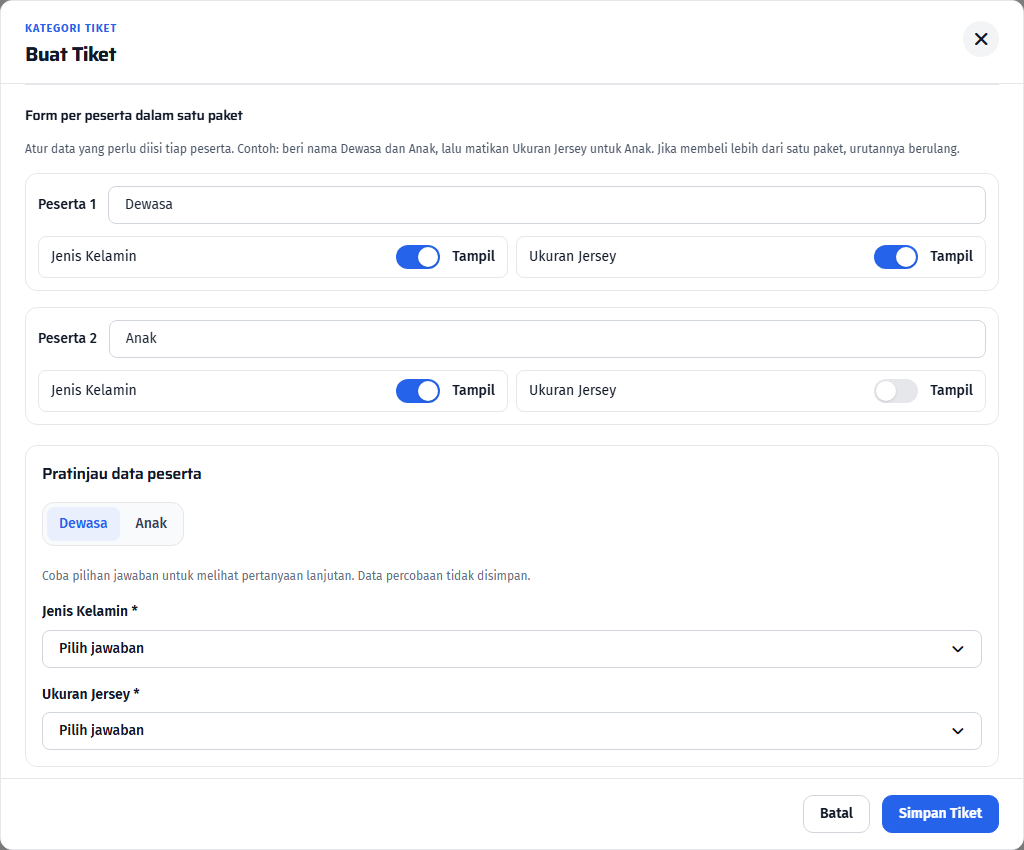
Task: Toggle Jenis Kelamin for Peserta 1
Action: 418,257
